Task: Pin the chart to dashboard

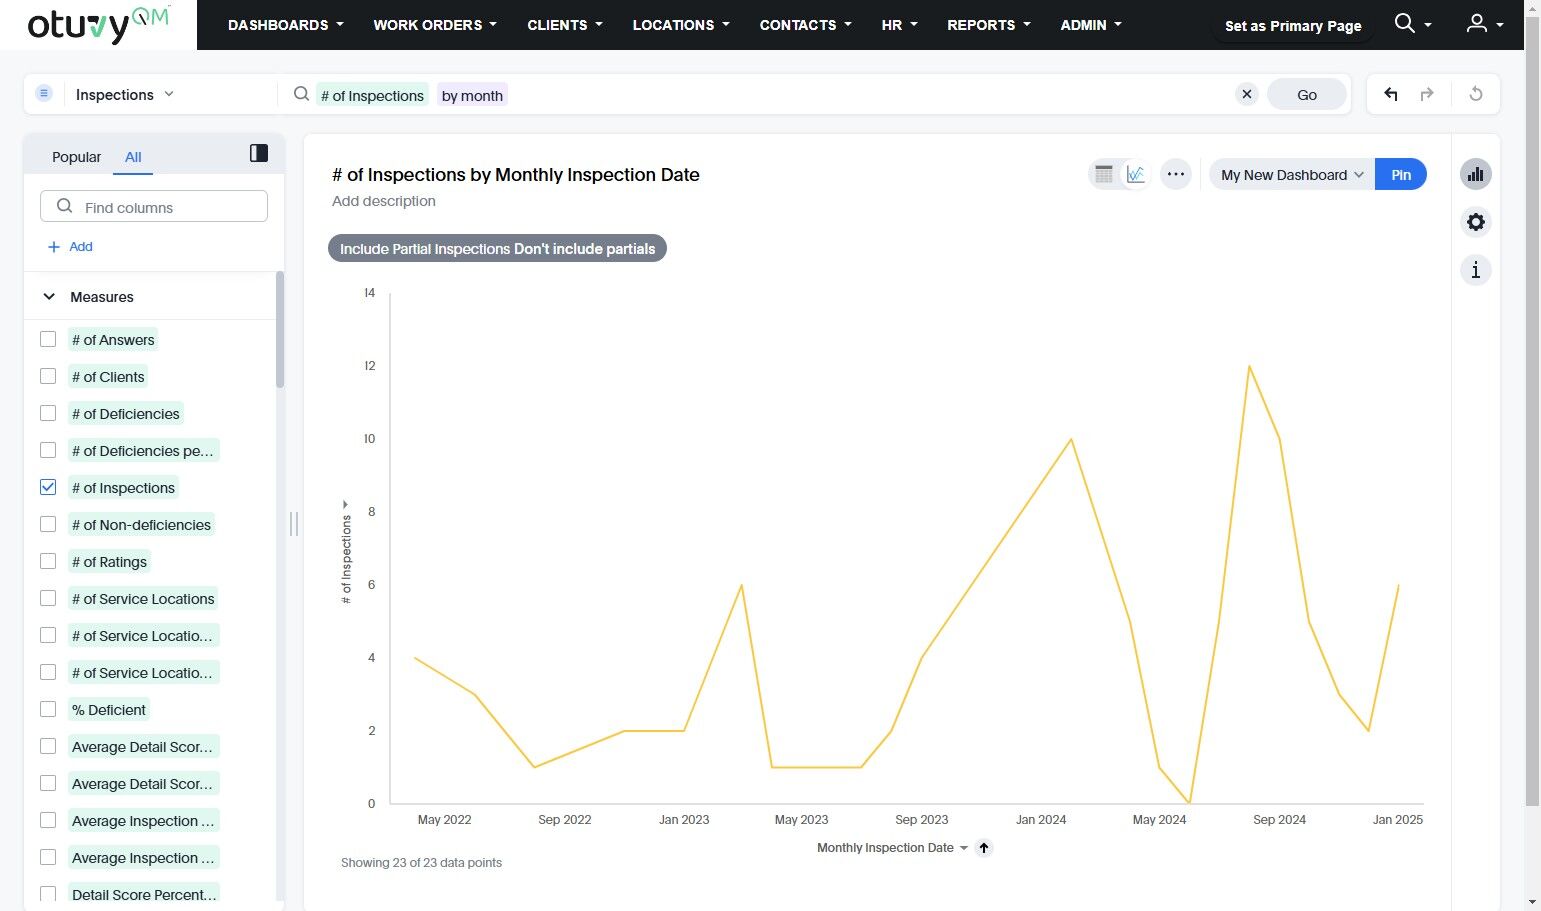Action: point(1400,175)
